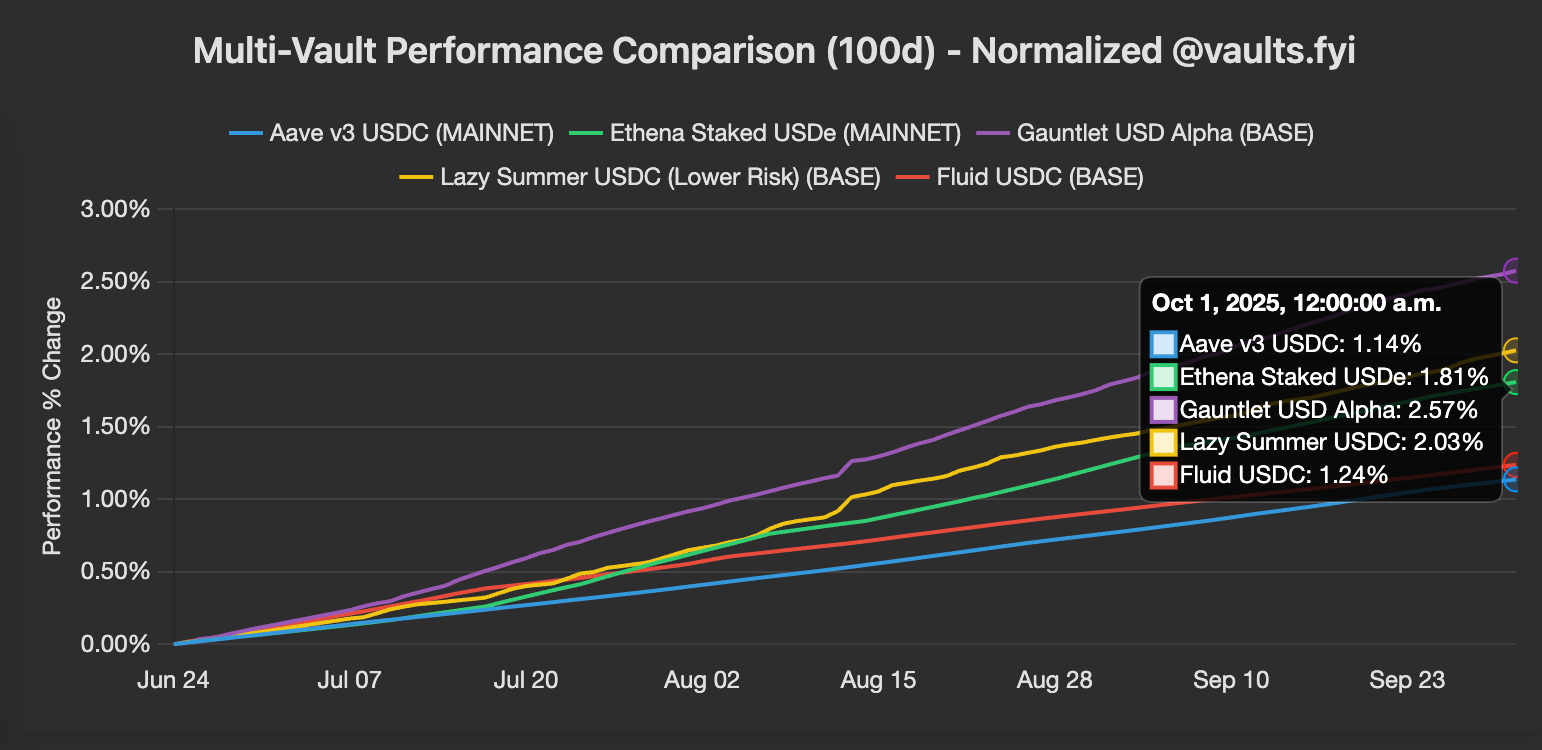Click the yellow Lazy Summer endpoint circle
The height and width of the screenshot is (750, 1542).
(1514, 350)
